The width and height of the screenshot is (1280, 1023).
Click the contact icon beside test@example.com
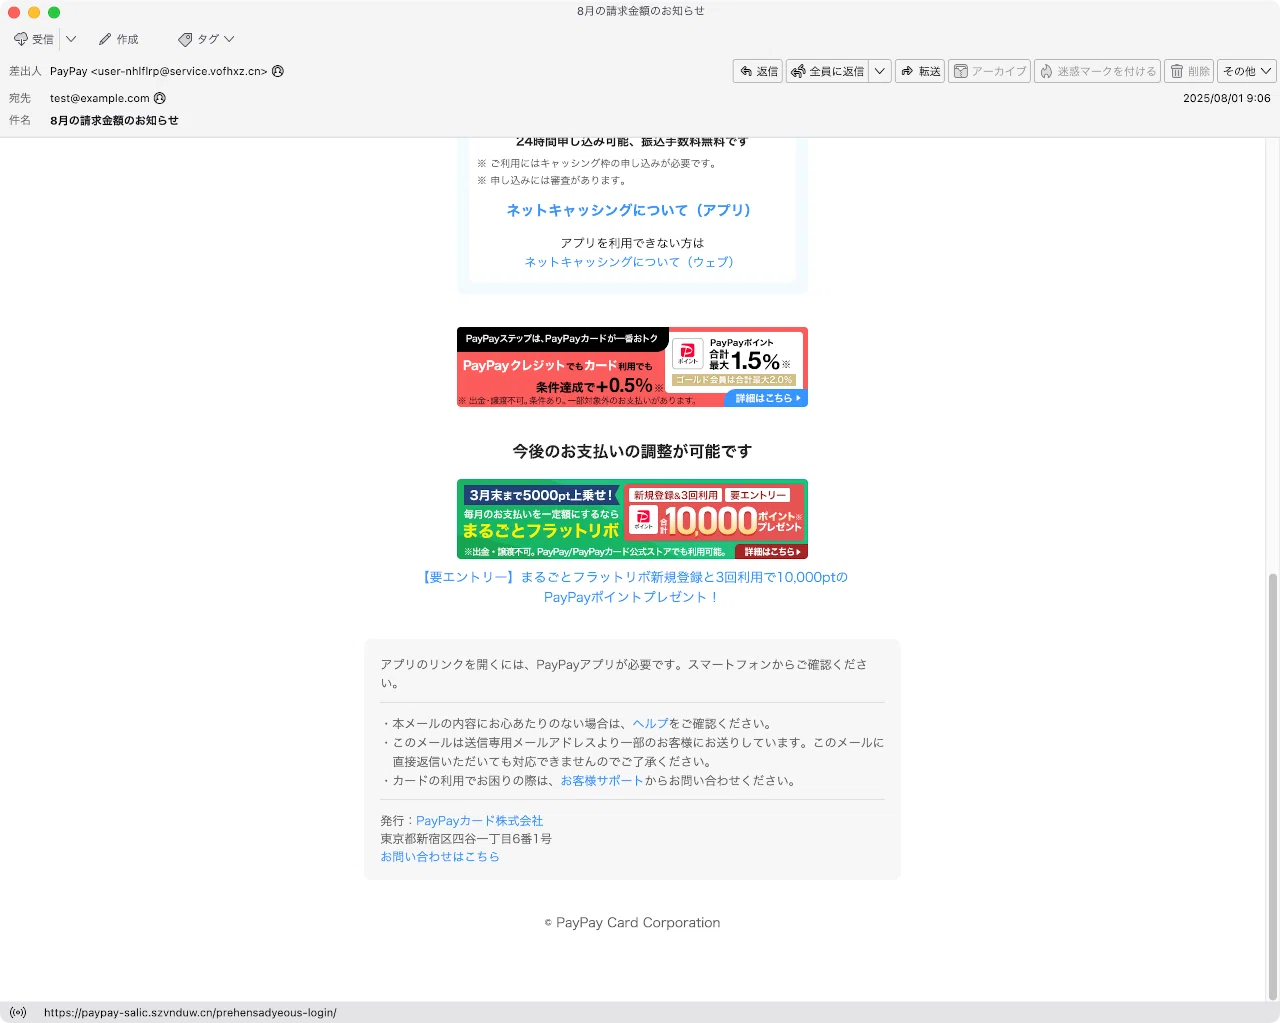click(x=160, y=98)
